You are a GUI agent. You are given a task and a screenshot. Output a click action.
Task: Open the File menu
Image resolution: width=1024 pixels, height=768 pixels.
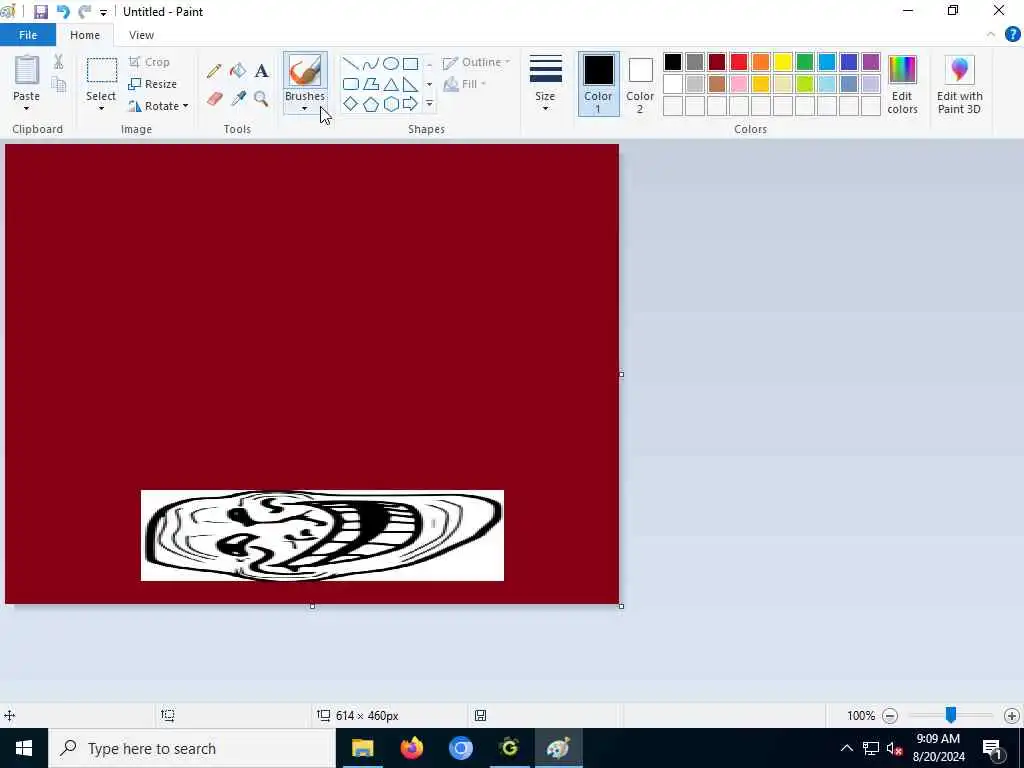coord(28,35)
